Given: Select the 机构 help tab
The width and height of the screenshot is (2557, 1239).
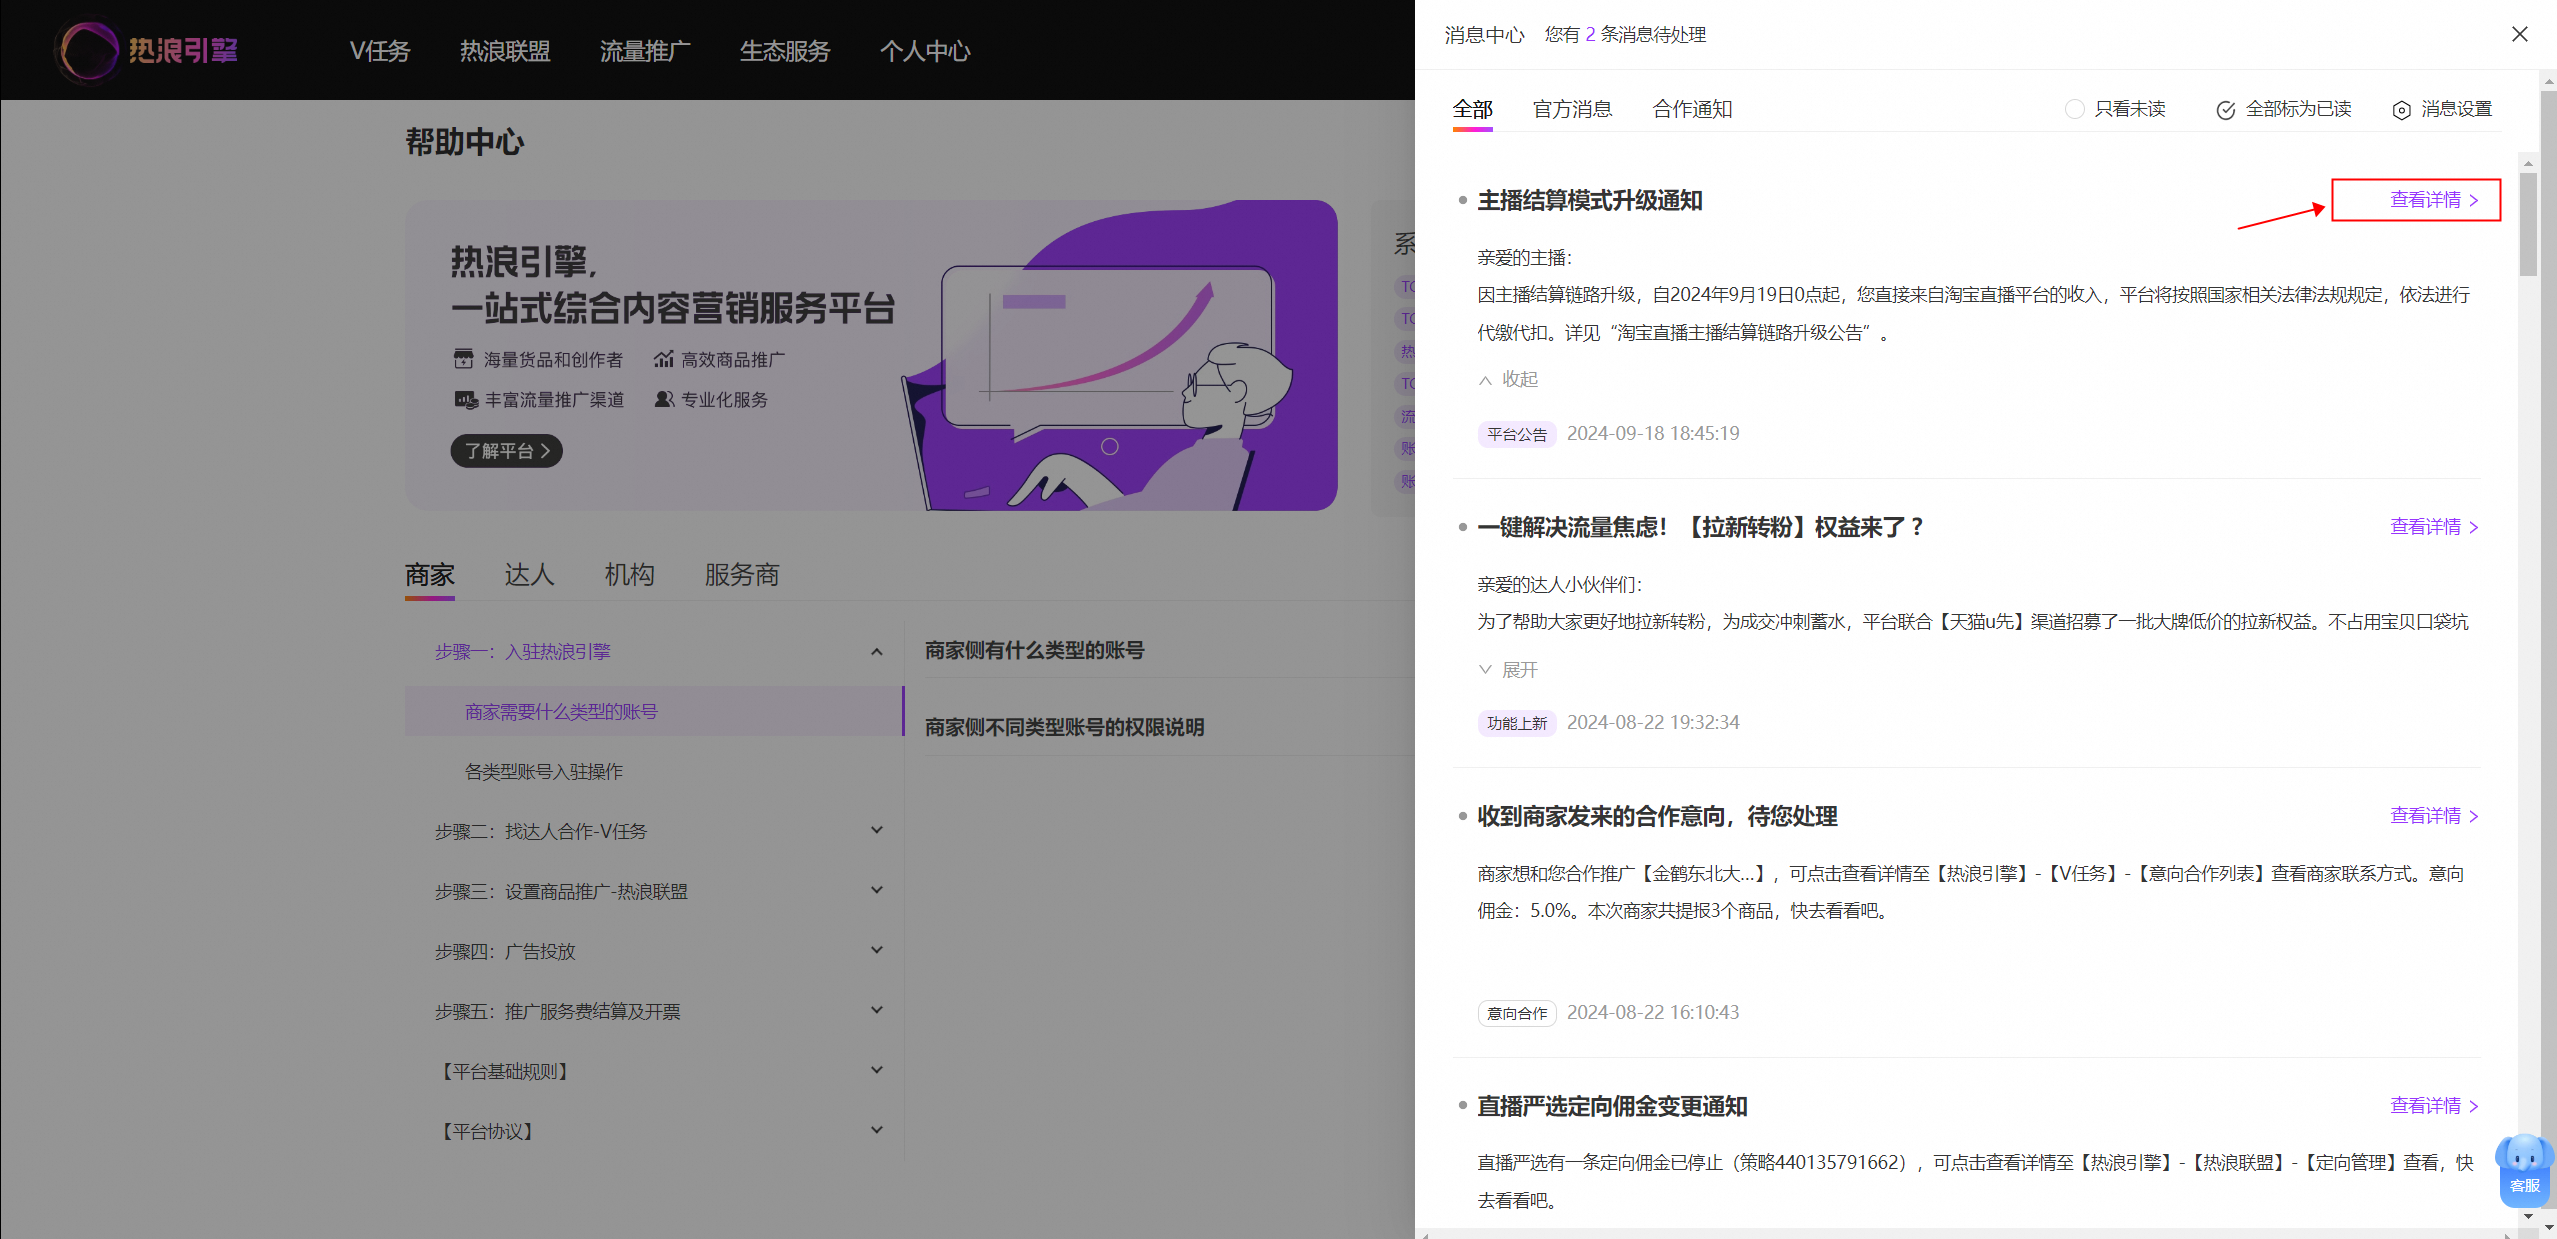Looking at the screenshot, I should [629, 575].
